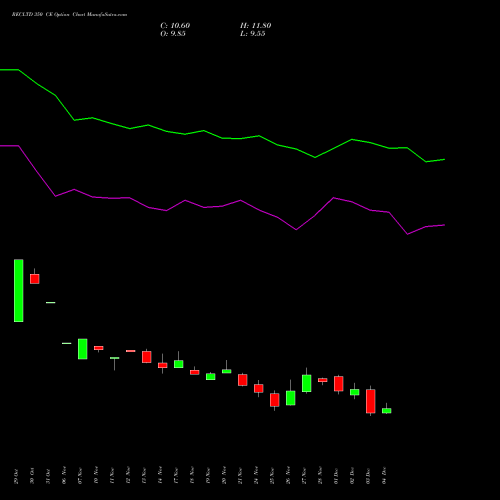Click the 11 Nov date label

(x=112, y=475)
